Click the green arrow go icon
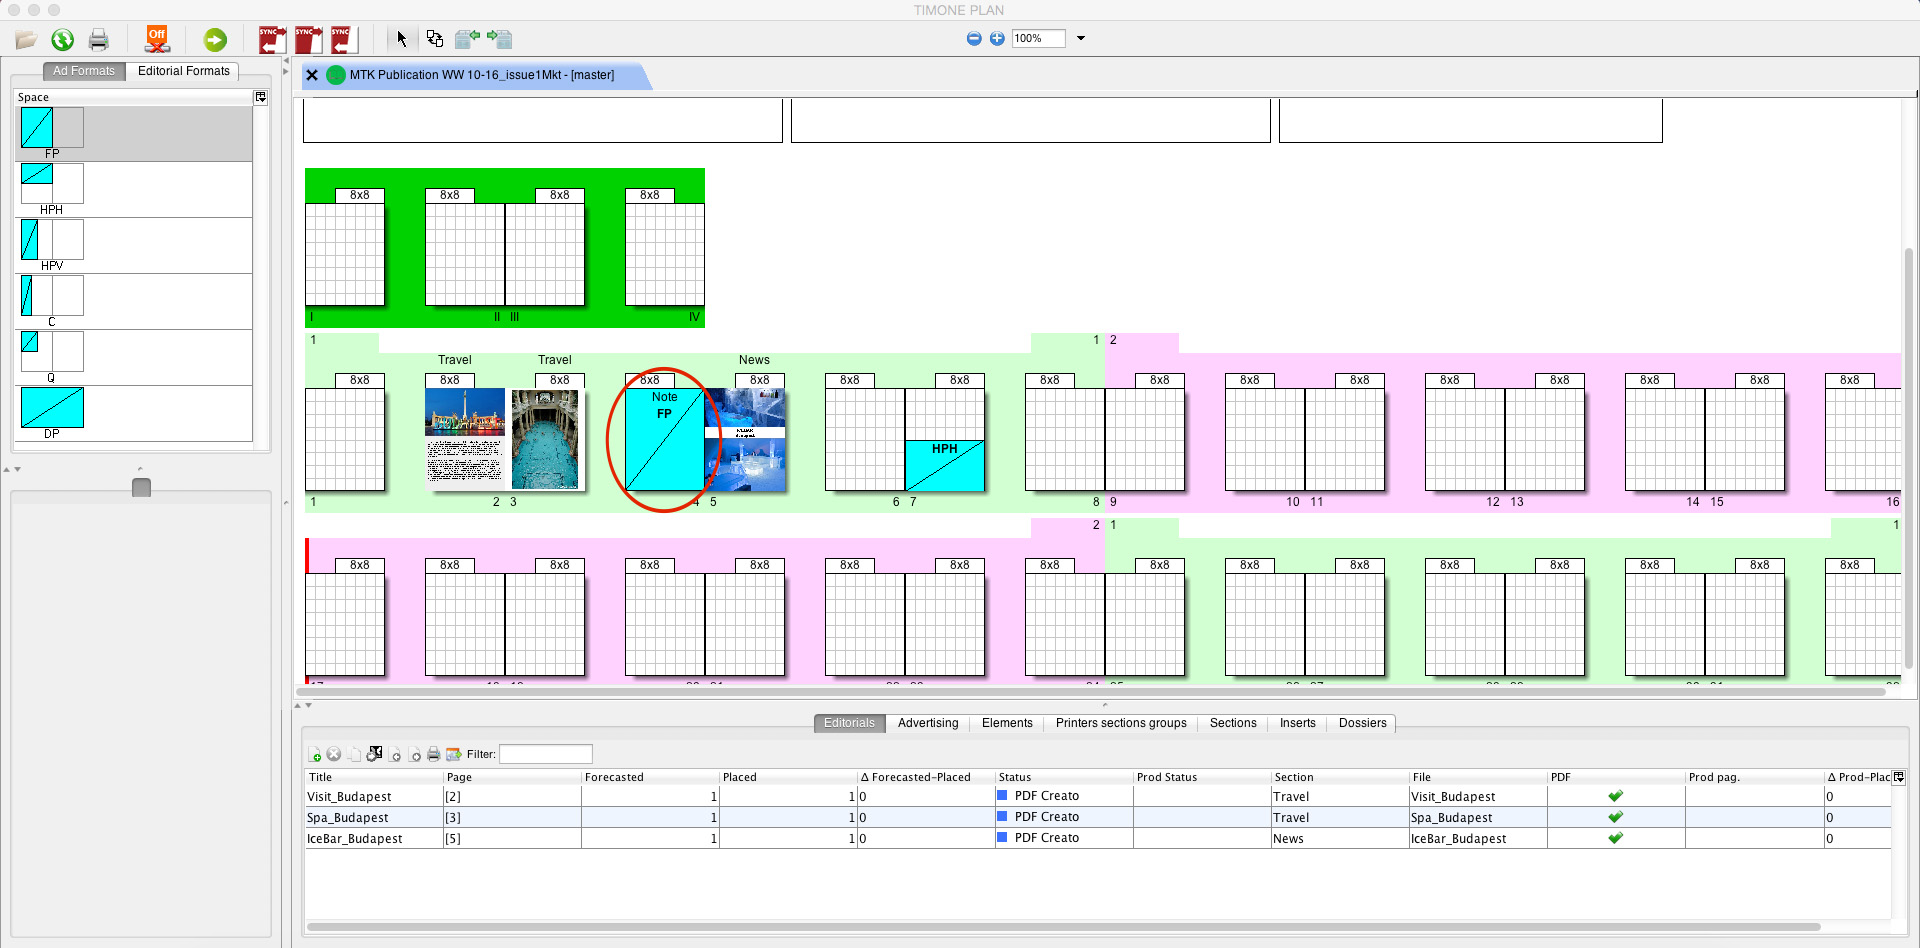Screen dimensions: 1920x948 click(x=215, y=40)
